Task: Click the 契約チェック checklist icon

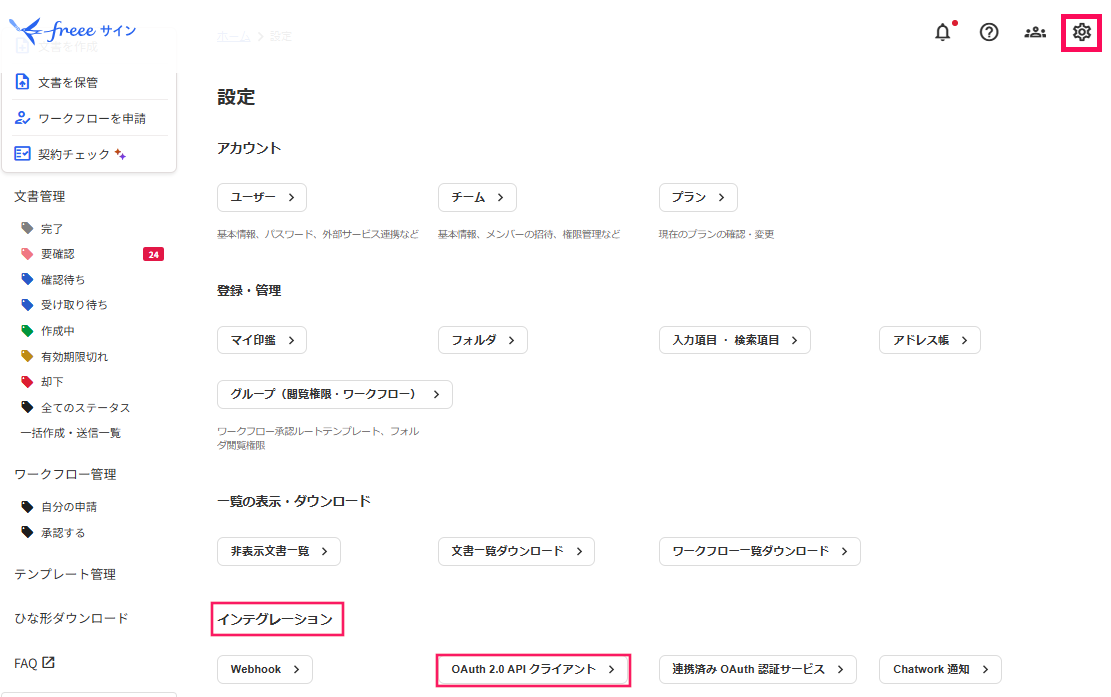Action: tap(23, 154)
